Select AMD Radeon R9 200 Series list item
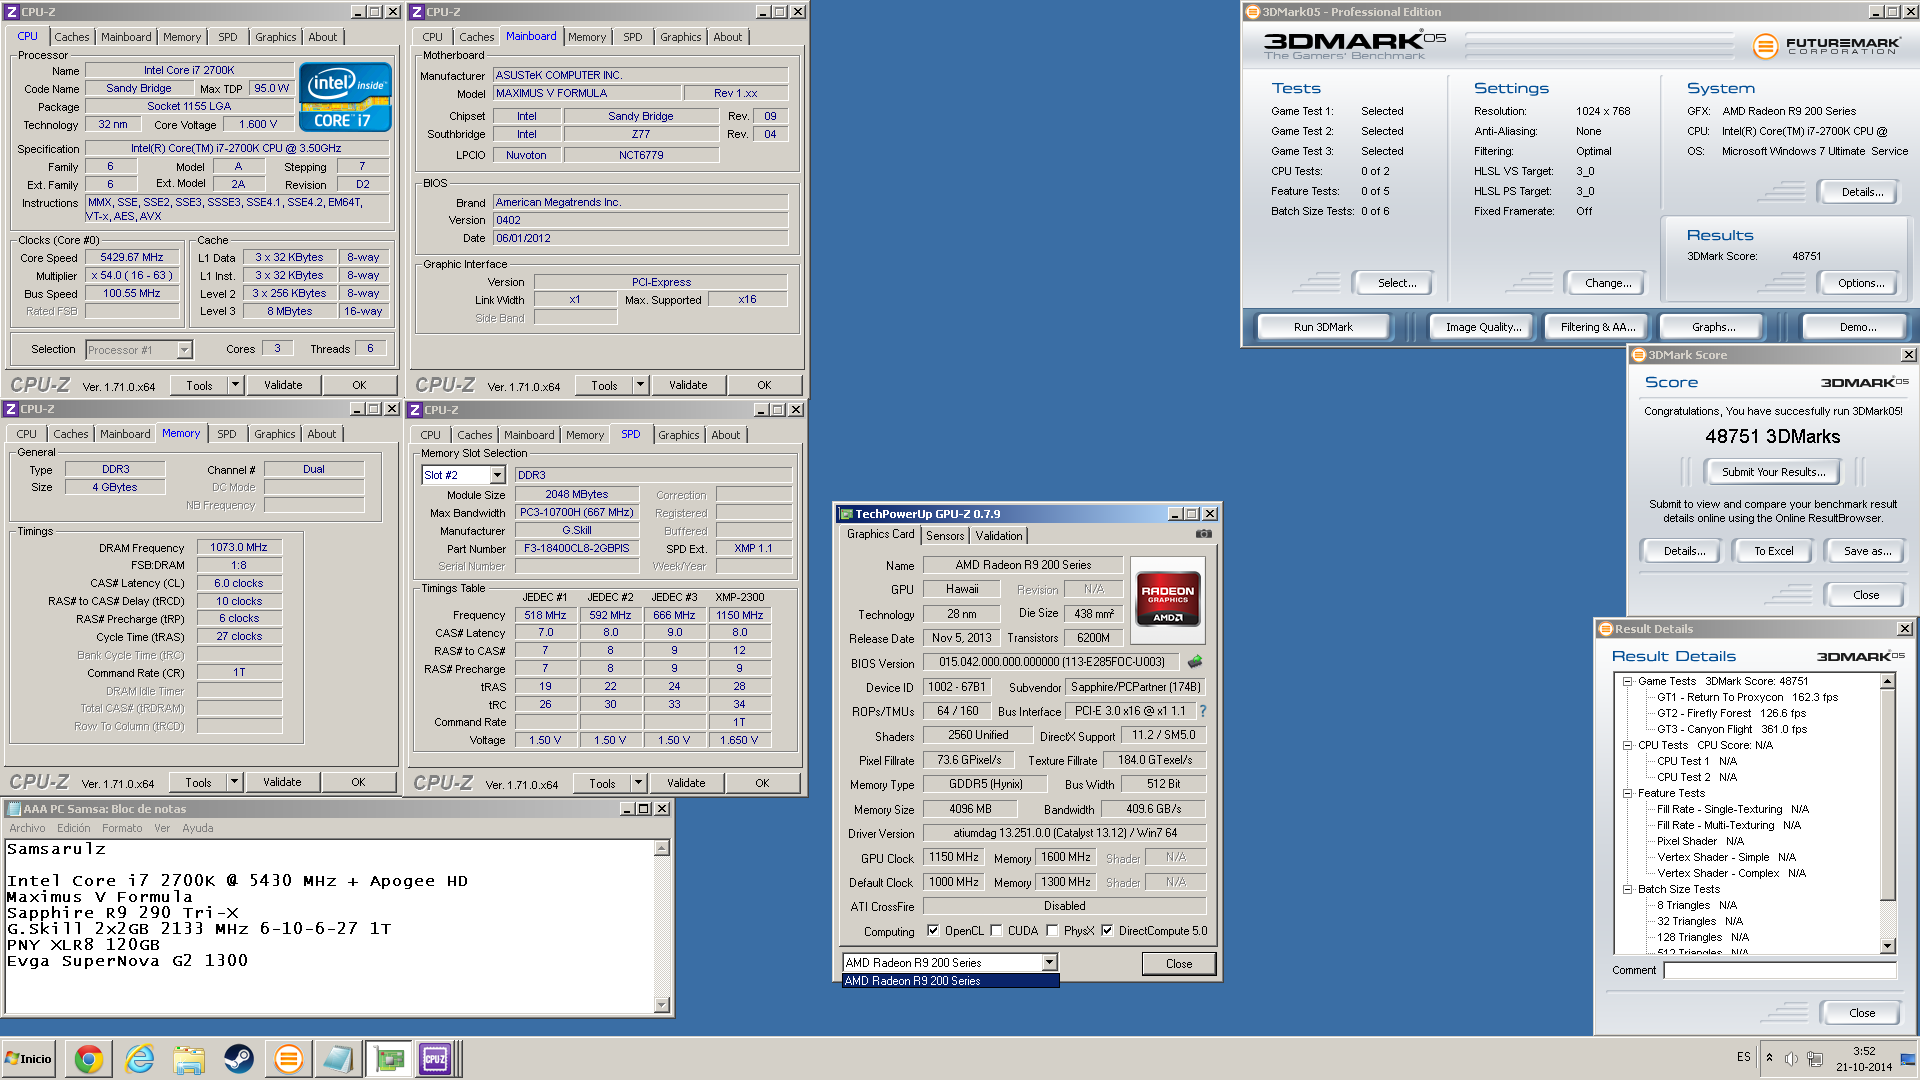Viewport: 1920px width, 1080px height. 950,981
